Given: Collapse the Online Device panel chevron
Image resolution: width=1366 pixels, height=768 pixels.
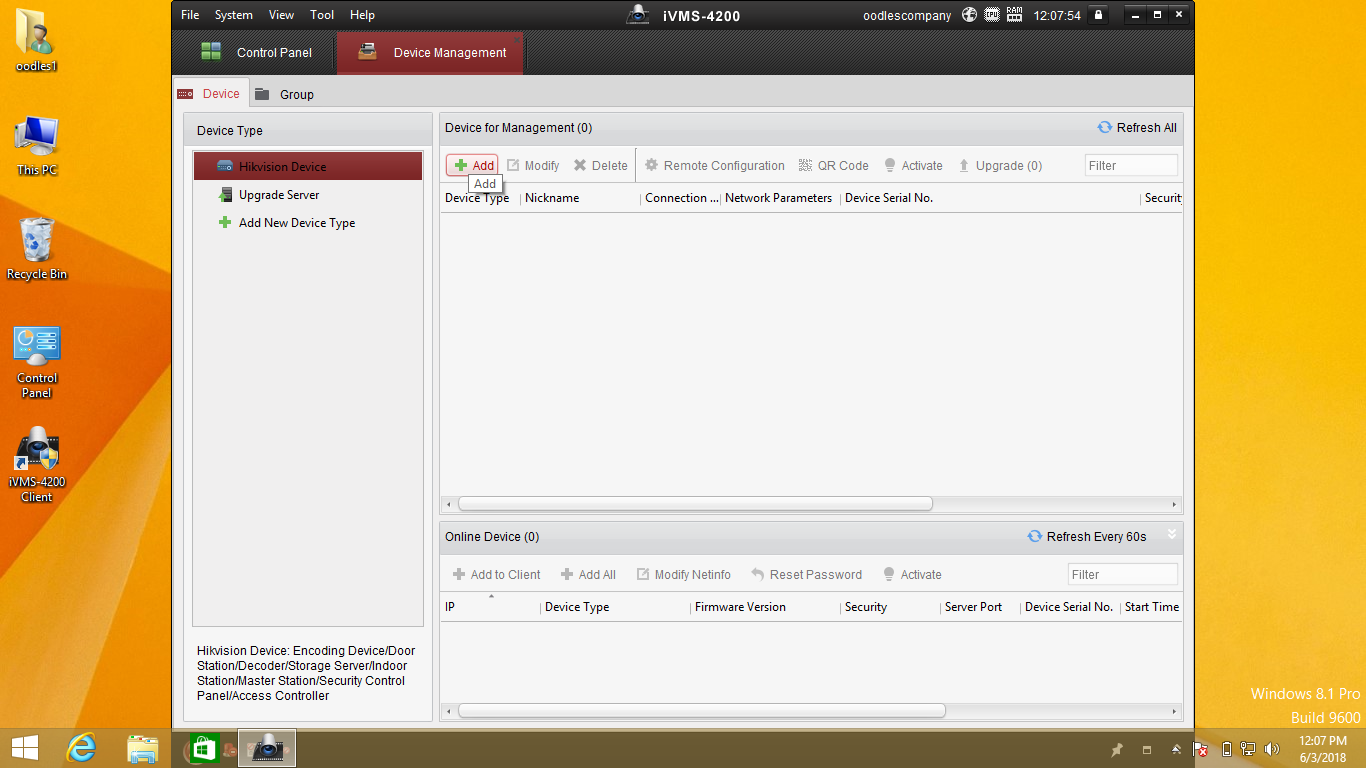Looking at the screenshot, I should 1172,535.
